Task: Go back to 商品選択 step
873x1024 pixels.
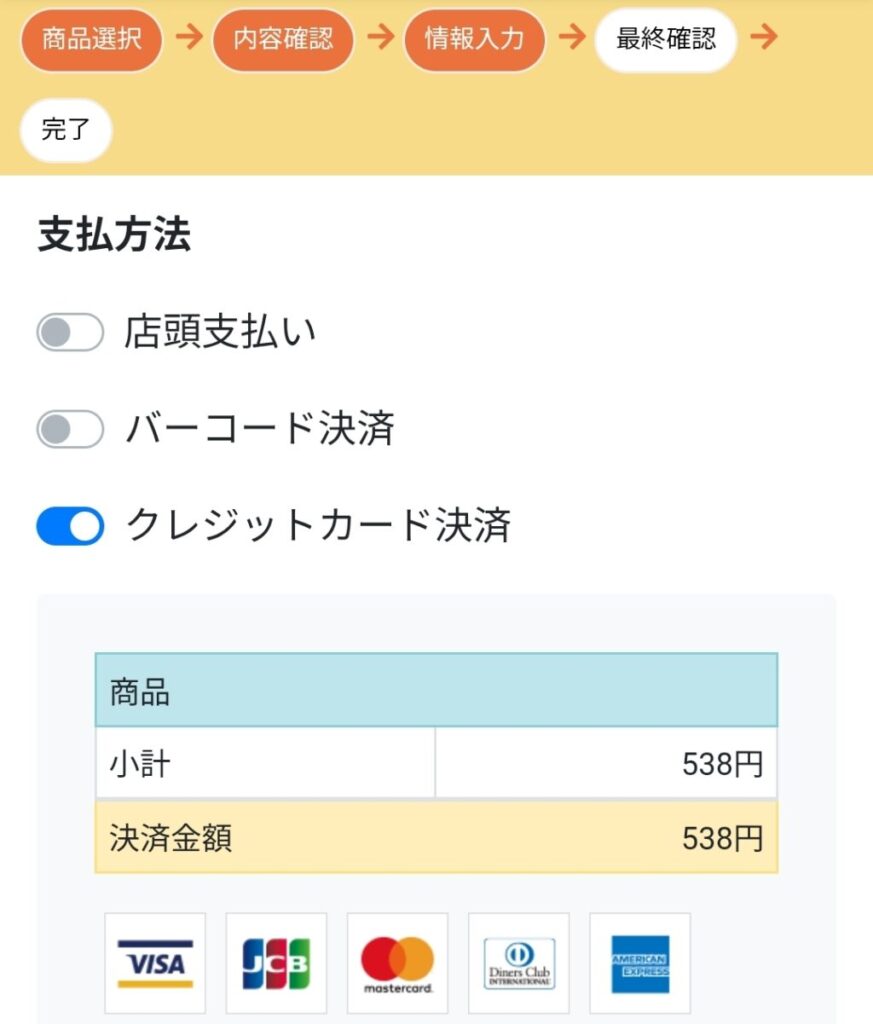Action: [x=91, y=40]
